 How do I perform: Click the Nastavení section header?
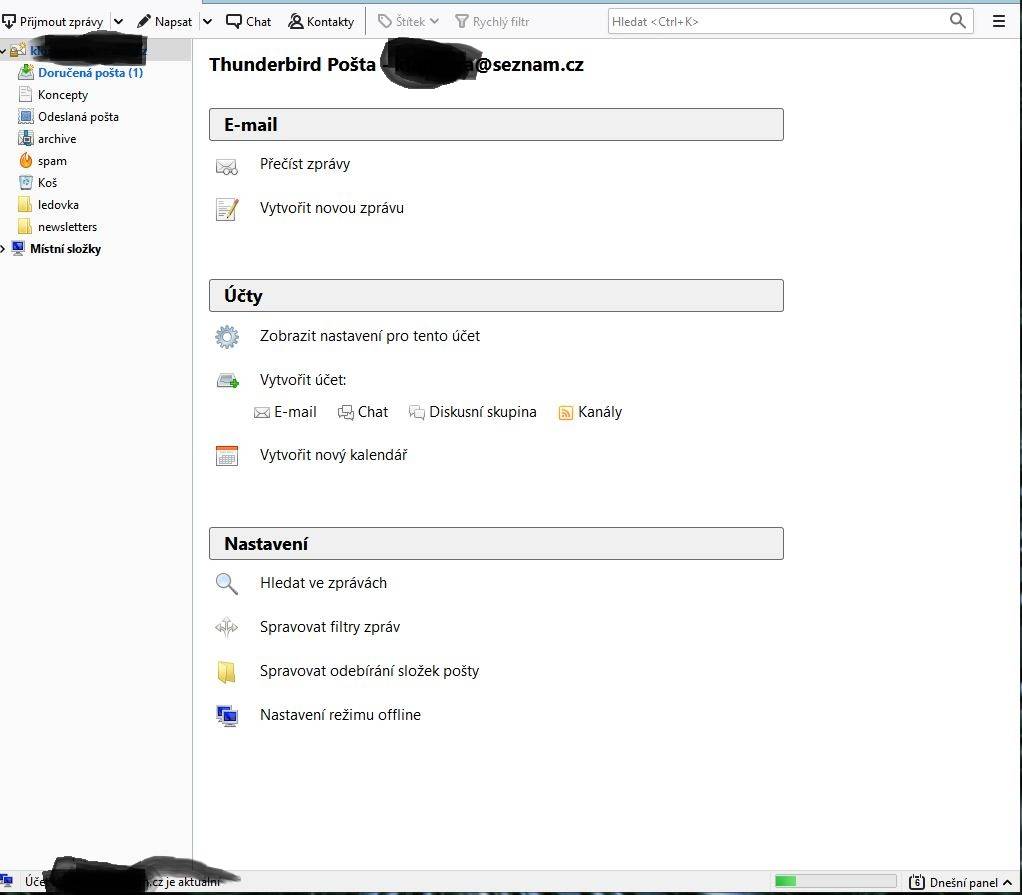496,544
